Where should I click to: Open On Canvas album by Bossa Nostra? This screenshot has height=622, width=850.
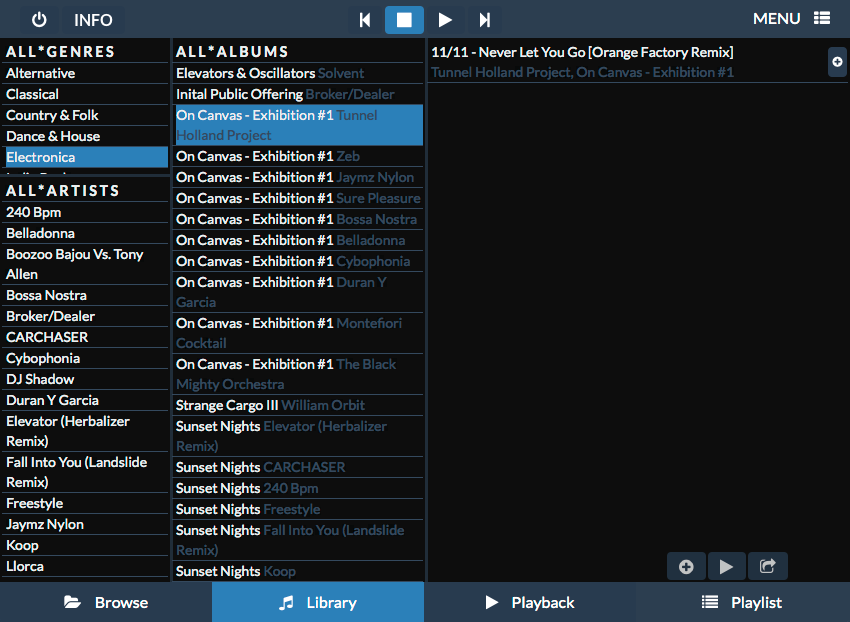point(298,220)
